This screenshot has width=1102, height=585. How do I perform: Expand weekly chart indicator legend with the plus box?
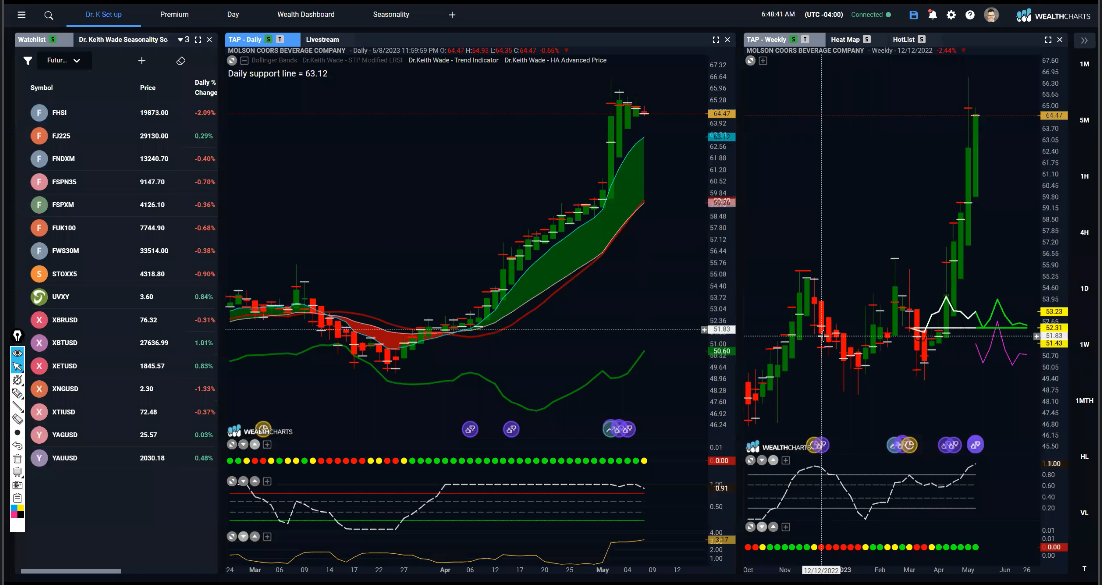click(763, 61)
